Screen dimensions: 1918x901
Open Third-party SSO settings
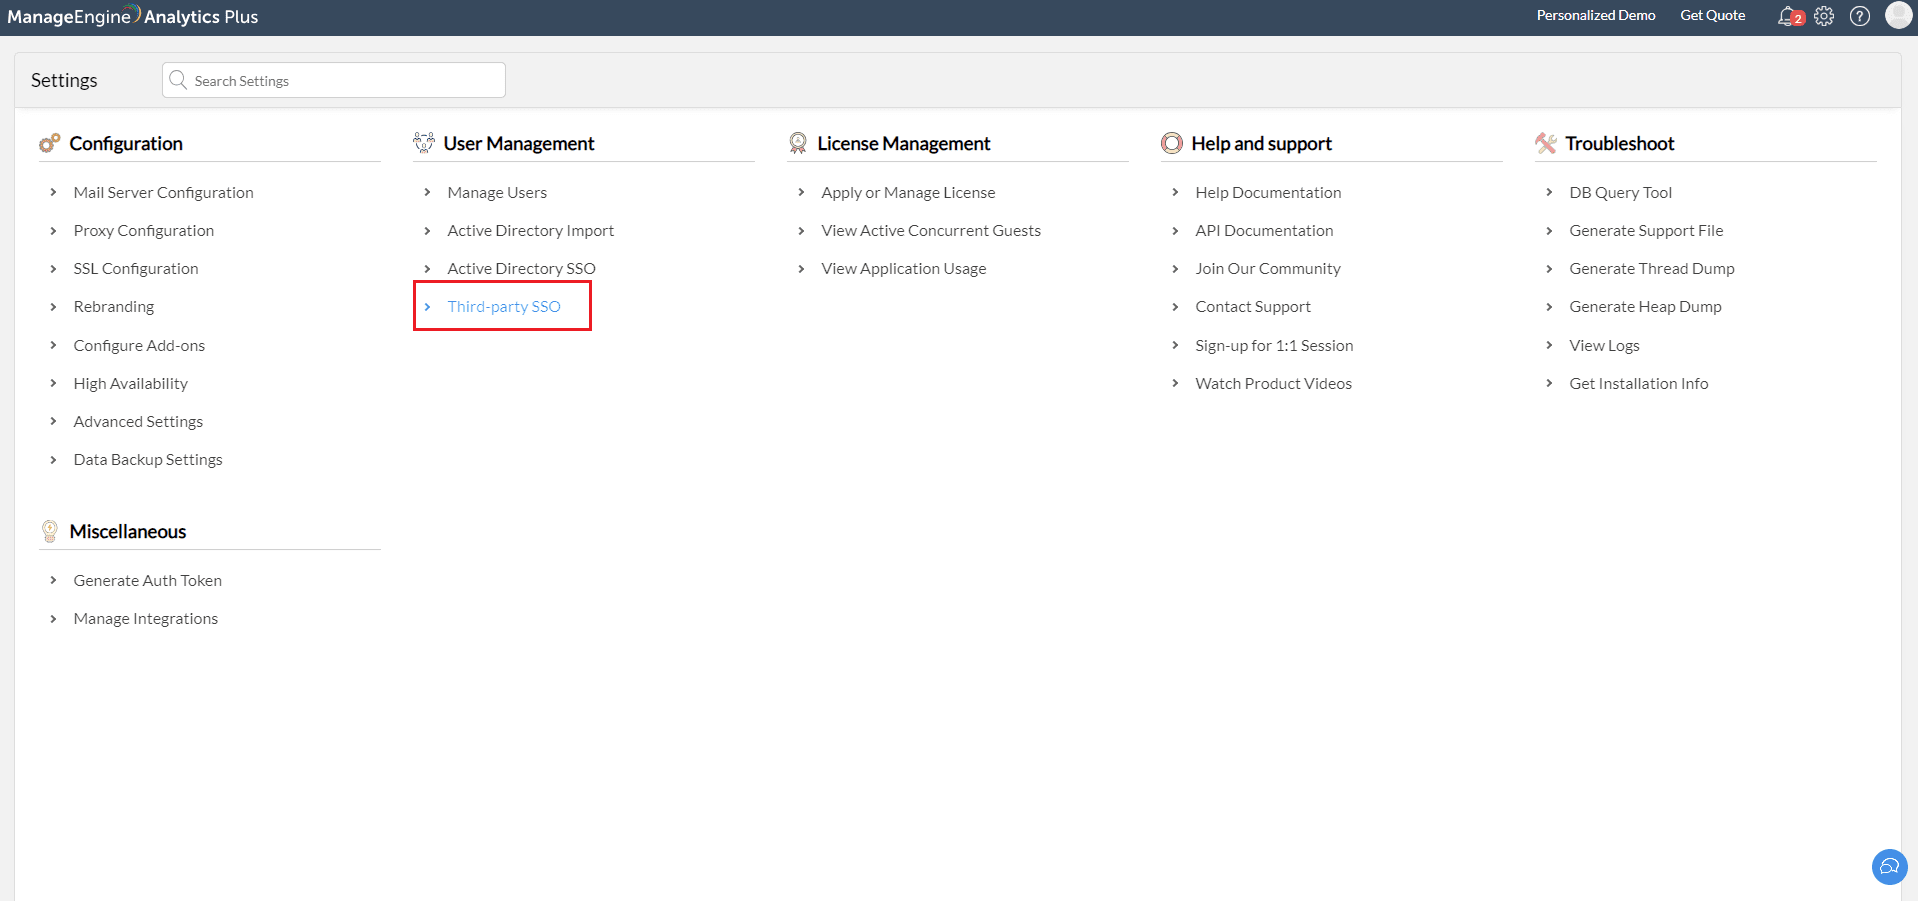coord(504,306)
